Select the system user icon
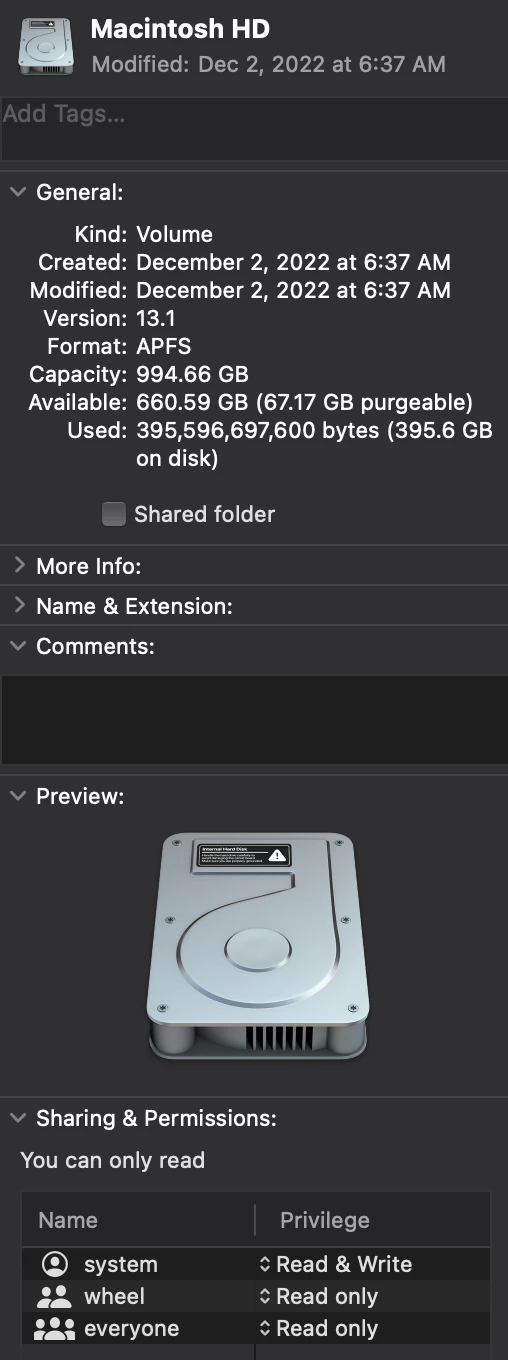508x1360 pixels. tap(54, 1264)
